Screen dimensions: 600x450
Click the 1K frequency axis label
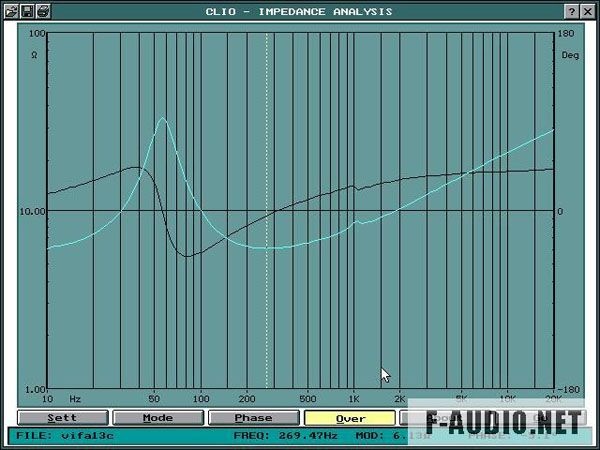(354, 399)
